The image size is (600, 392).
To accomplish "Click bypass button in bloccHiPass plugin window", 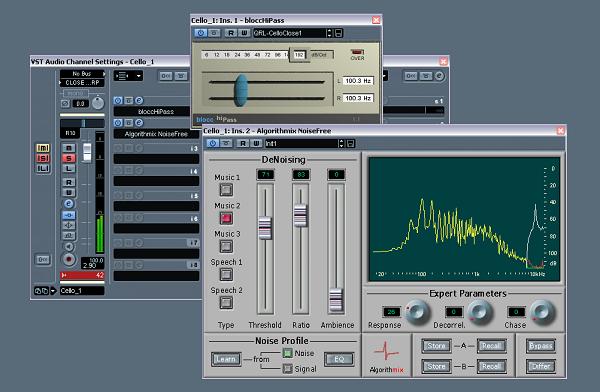I will [214, 33].
